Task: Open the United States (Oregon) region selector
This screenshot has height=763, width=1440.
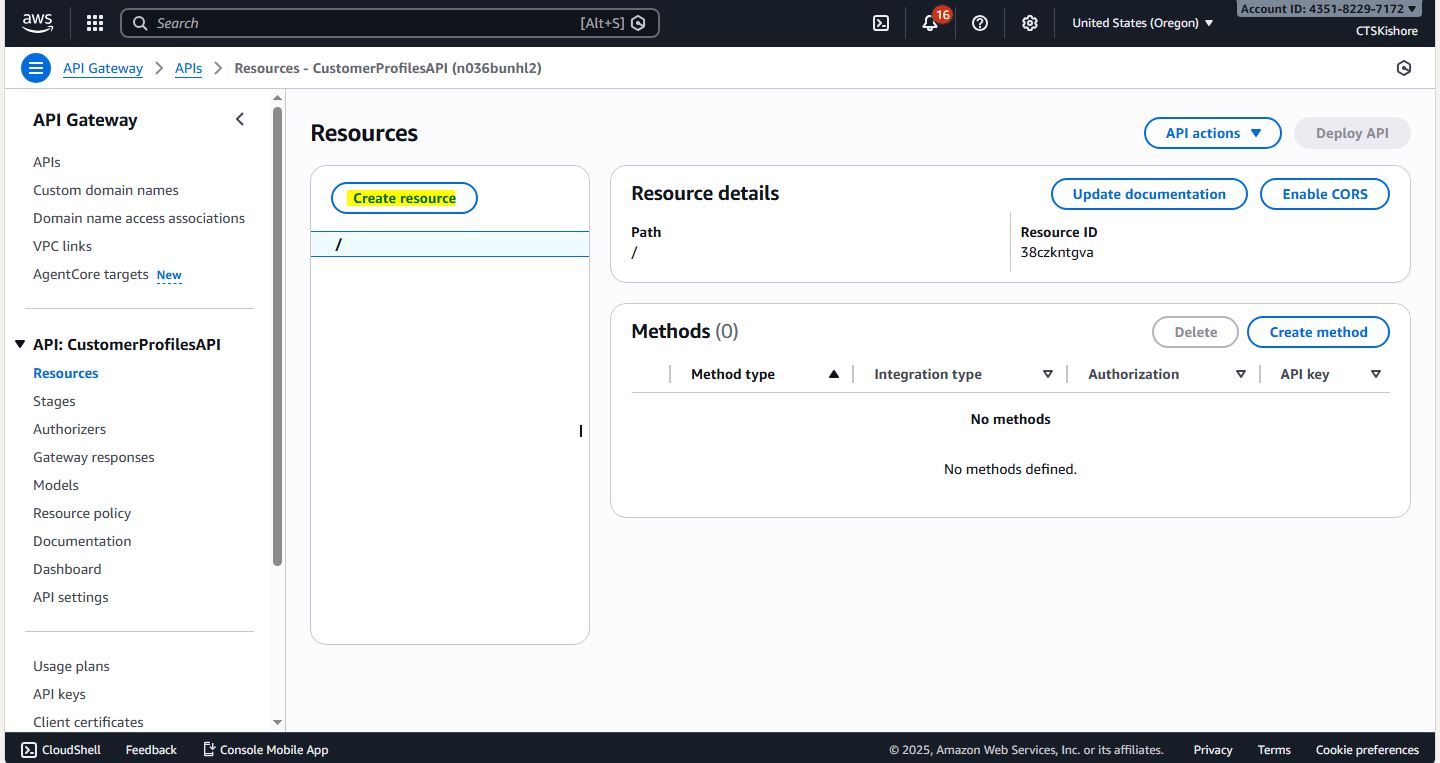Action: [x=1142, y=23]
